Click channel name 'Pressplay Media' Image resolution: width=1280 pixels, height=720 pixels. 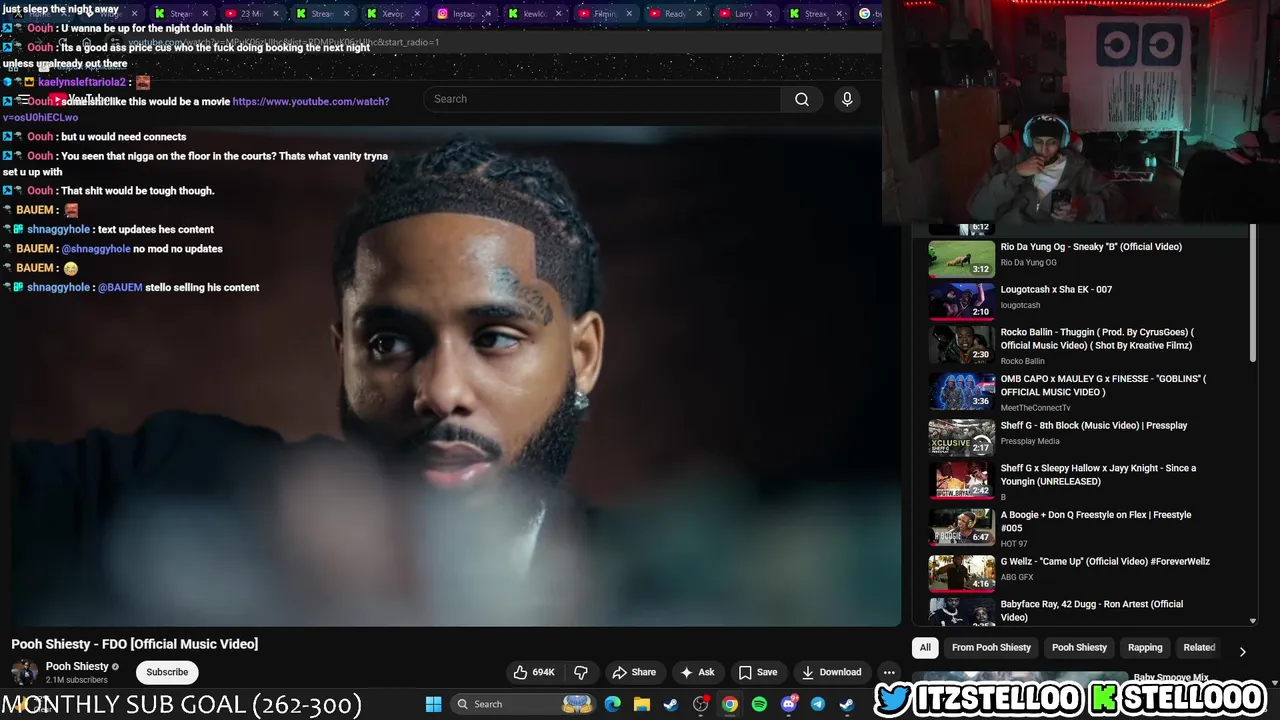tap(1030, 441)
